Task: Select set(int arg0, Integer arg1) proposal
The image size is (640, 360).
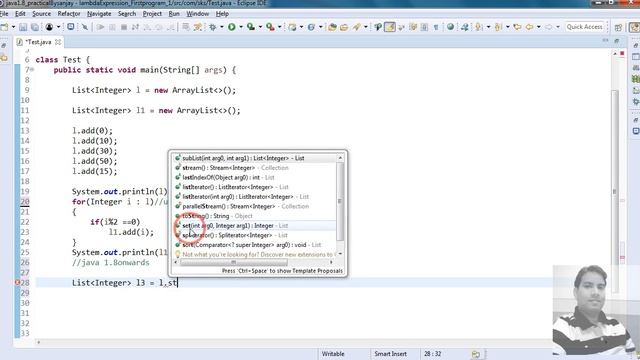Action: 255,225
